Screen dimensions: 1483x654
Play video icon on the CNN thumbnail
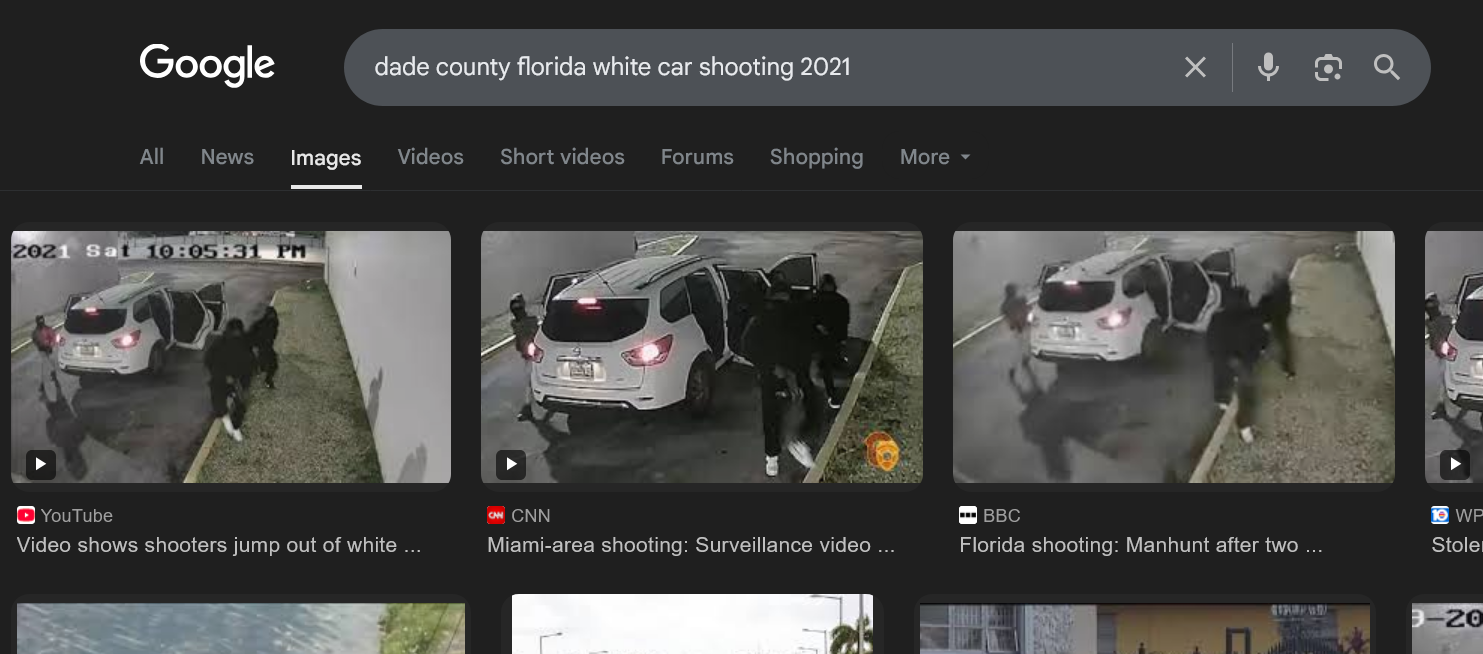pyautogui.click(x=511, y=464)
